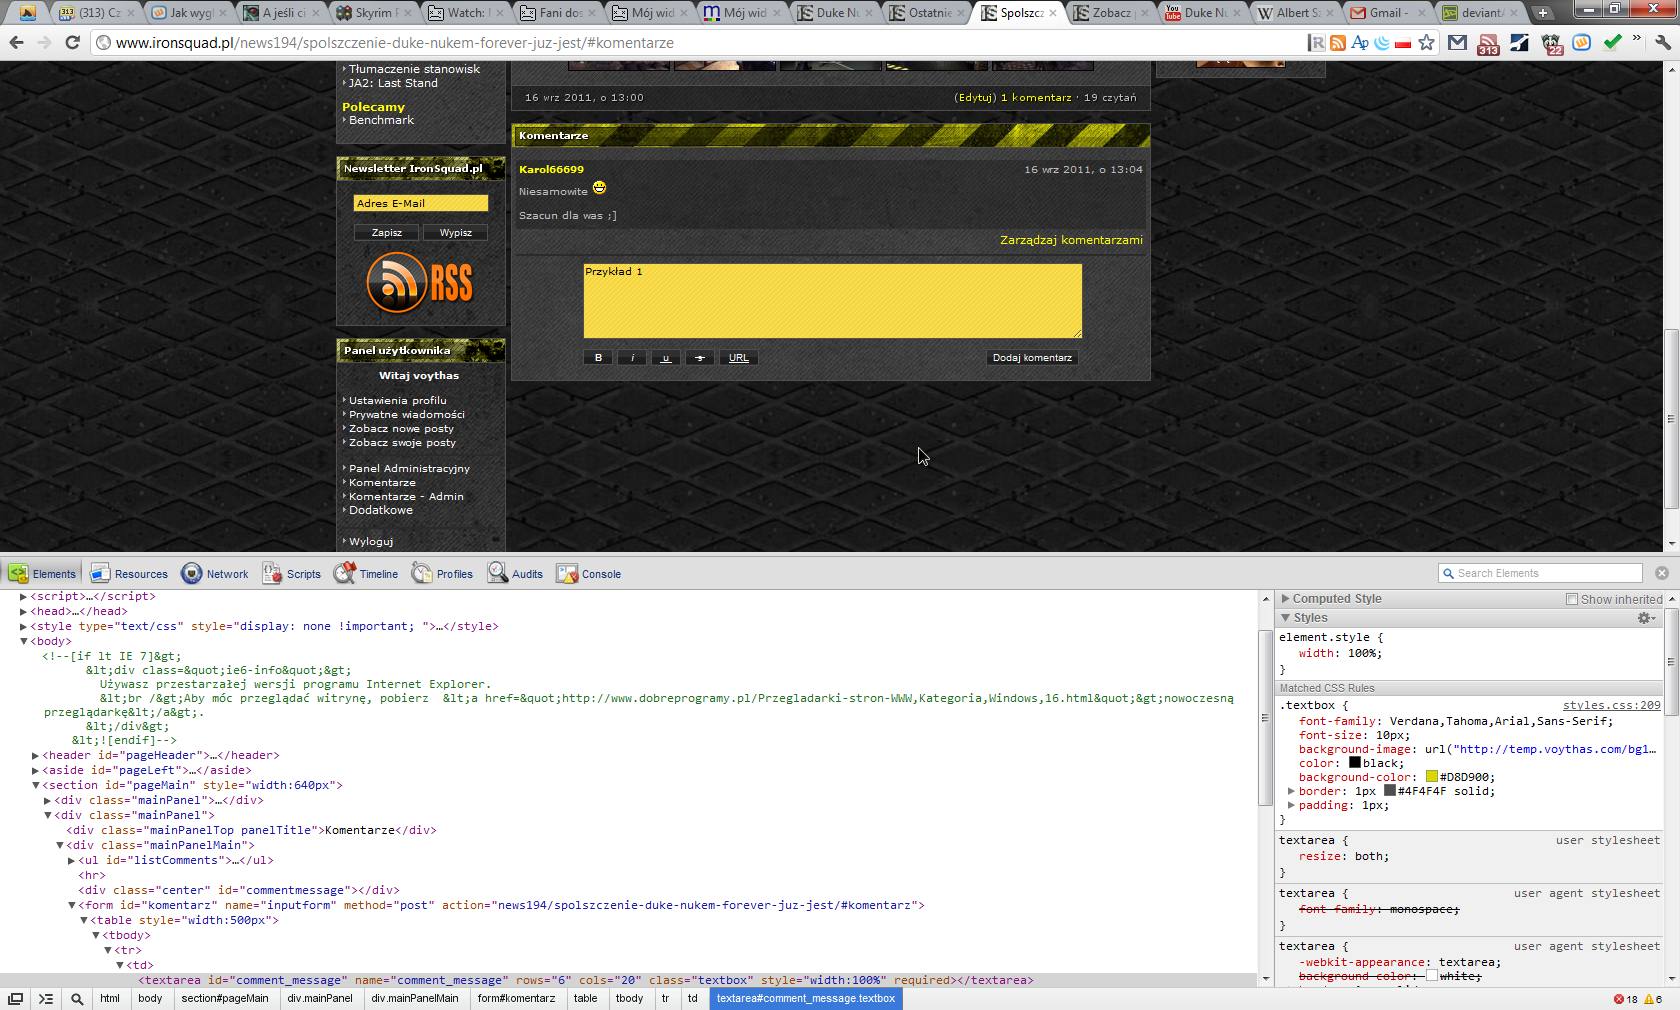The width and height of the screenshot is (1680, 1010).
Task: Select form#komentarz in the breadcrumb bar
Action: (x=516, y=998)
